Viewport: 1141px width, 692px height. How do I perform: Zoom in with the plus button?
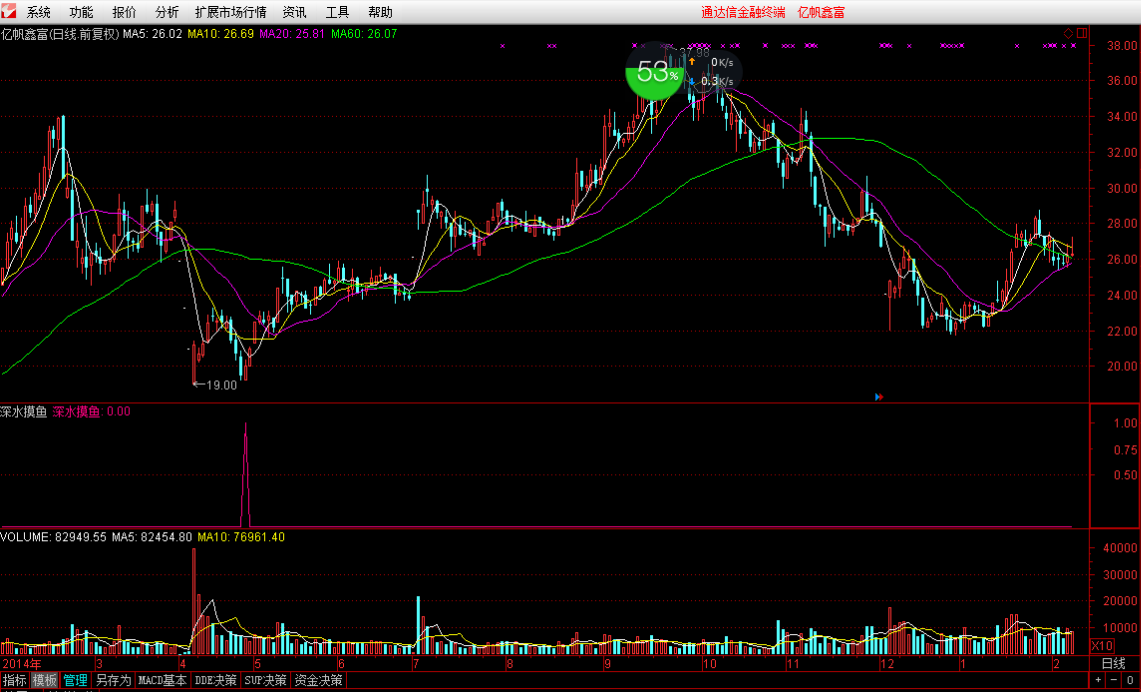click(x=1099, y=680)
